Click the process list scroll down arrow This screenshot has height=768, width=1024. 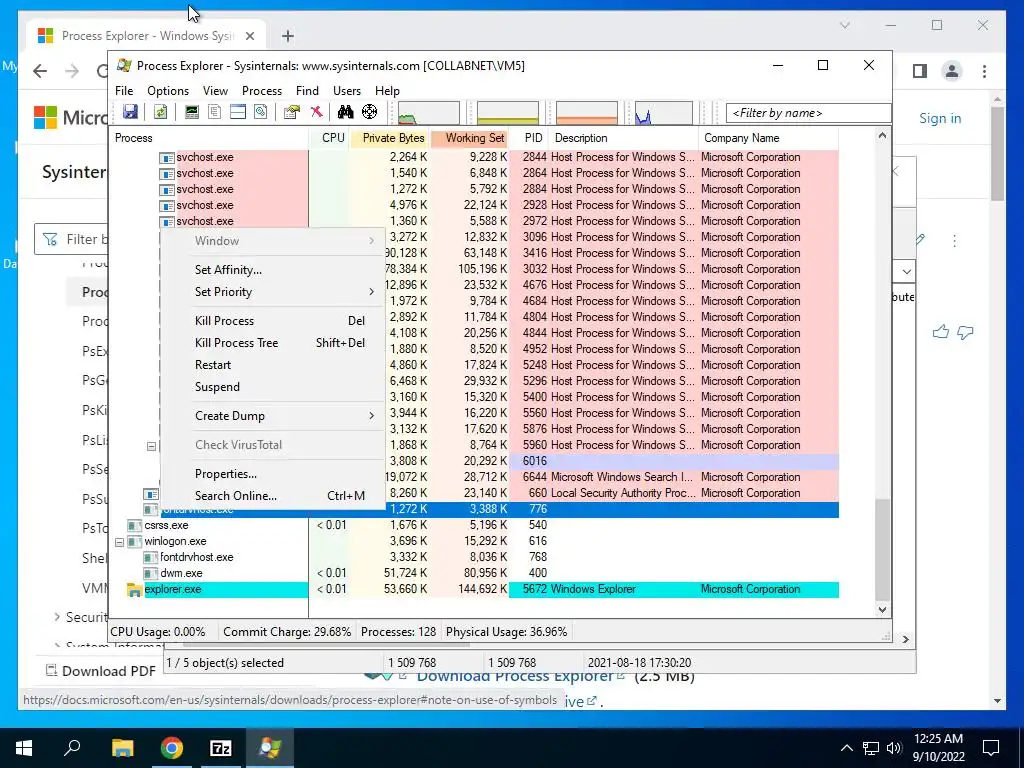coord(882,609)
